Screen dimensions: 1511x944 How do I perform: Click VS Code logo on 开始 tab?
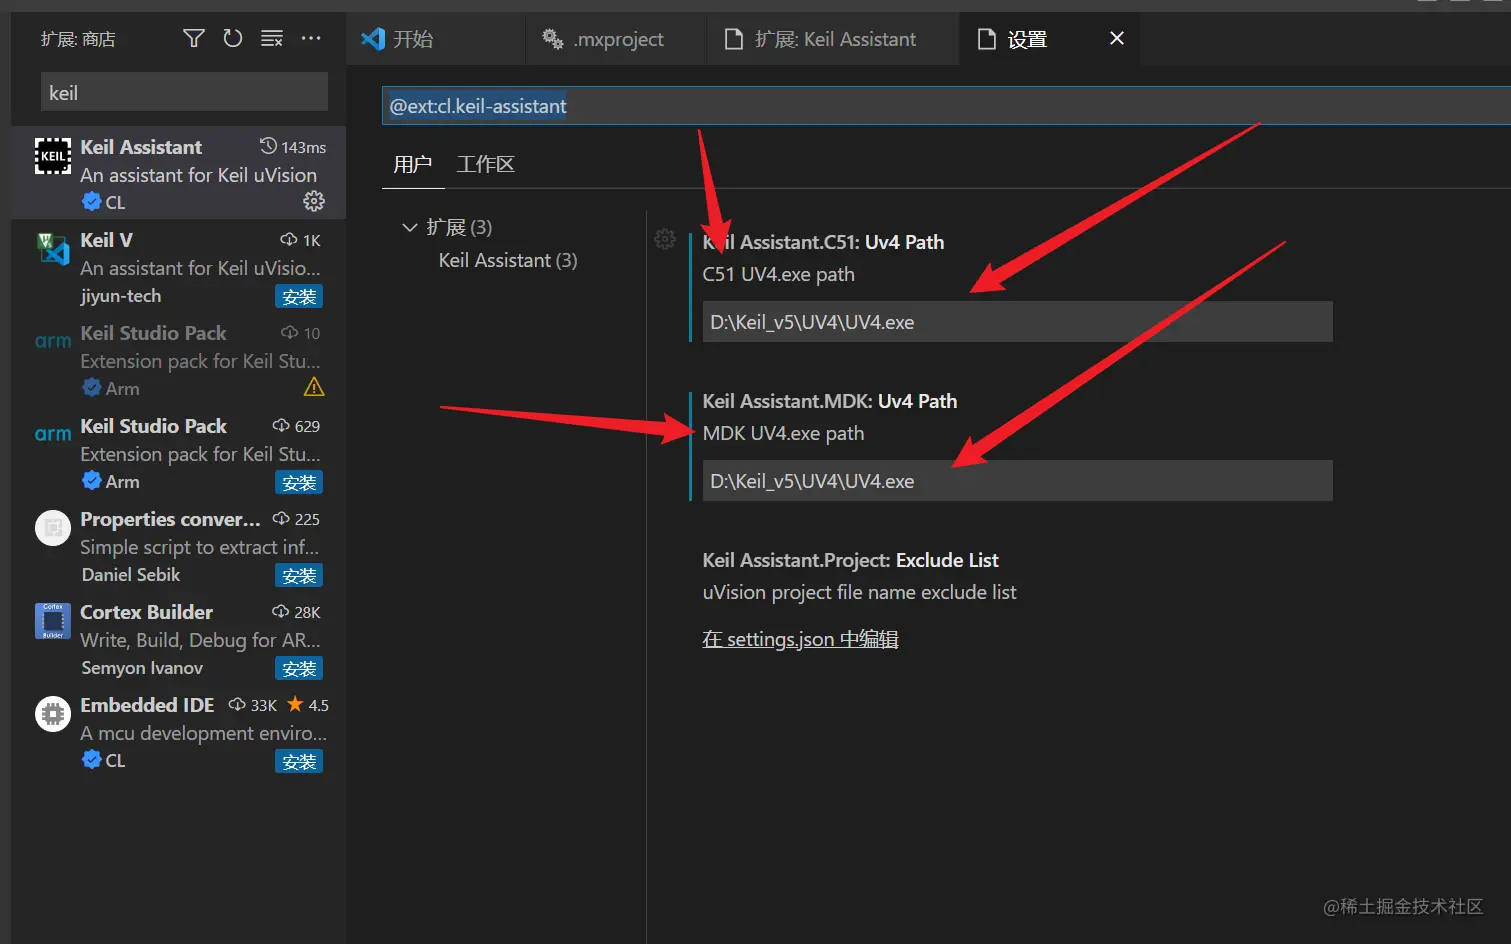373,39
